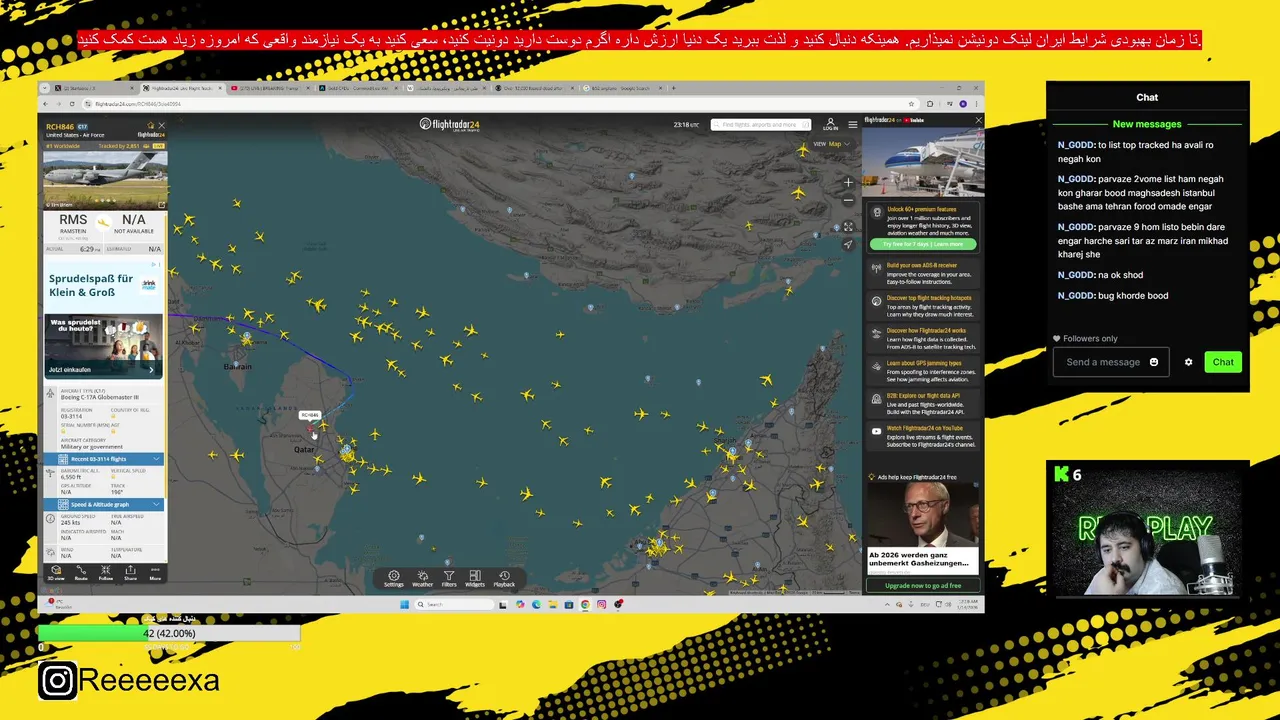The width and height of the screenshot is (1280, 720).
Task: Zoom in on the map with plus button
Action: pyautogui.click(x=848, y=182)
